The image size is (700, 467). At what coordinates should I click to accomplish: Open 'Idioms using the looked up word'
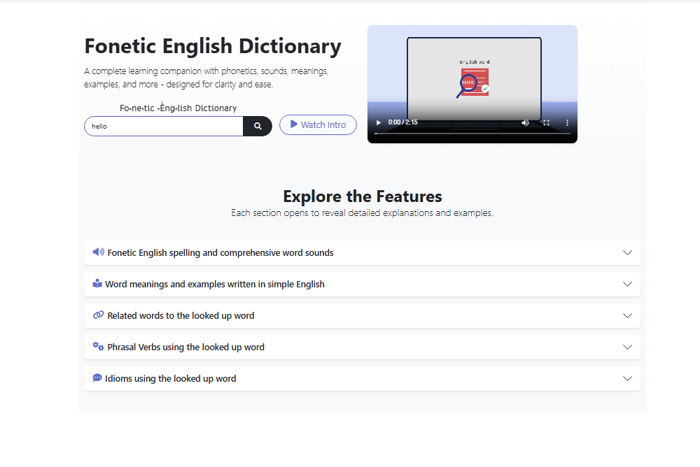tap(362, 379)
